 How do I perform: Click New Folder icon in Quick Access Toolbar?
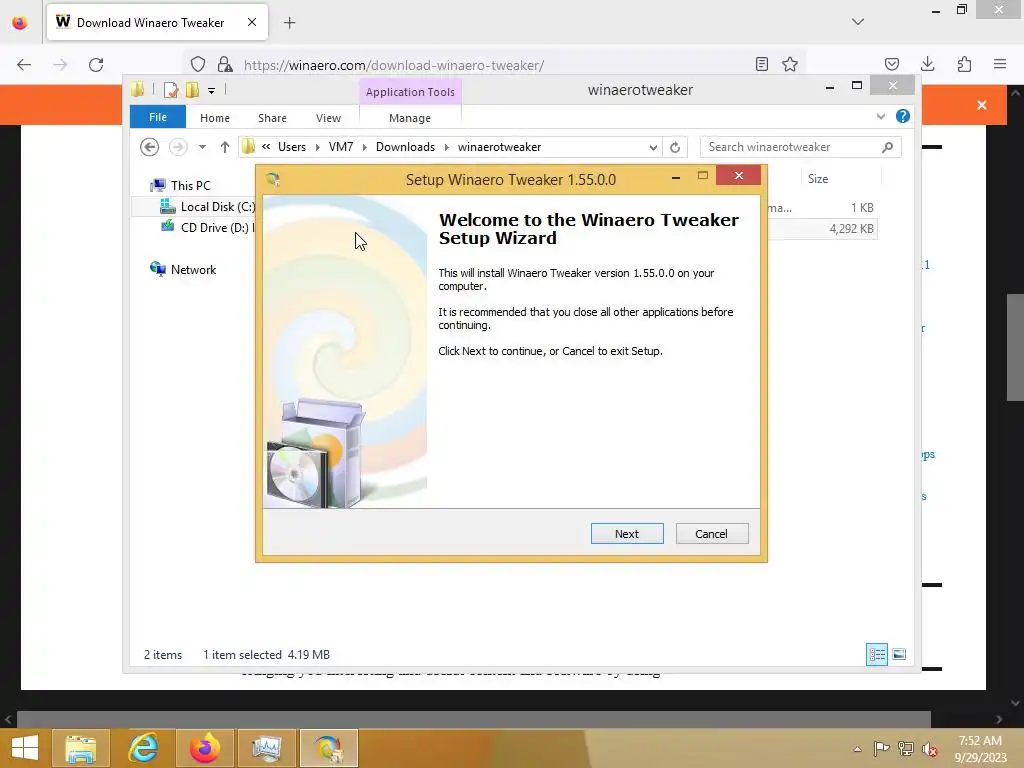(x=193, y=90)
